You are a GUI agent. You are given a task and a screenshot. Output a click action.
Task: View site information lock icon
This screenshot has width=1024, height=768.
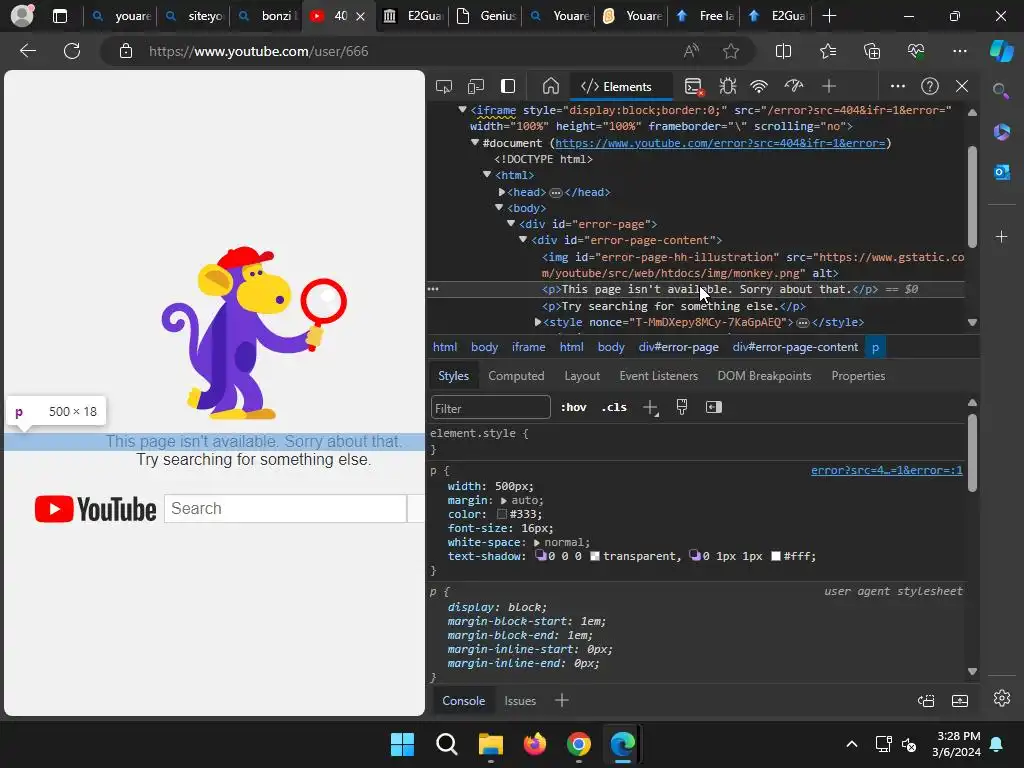[126, 51]
